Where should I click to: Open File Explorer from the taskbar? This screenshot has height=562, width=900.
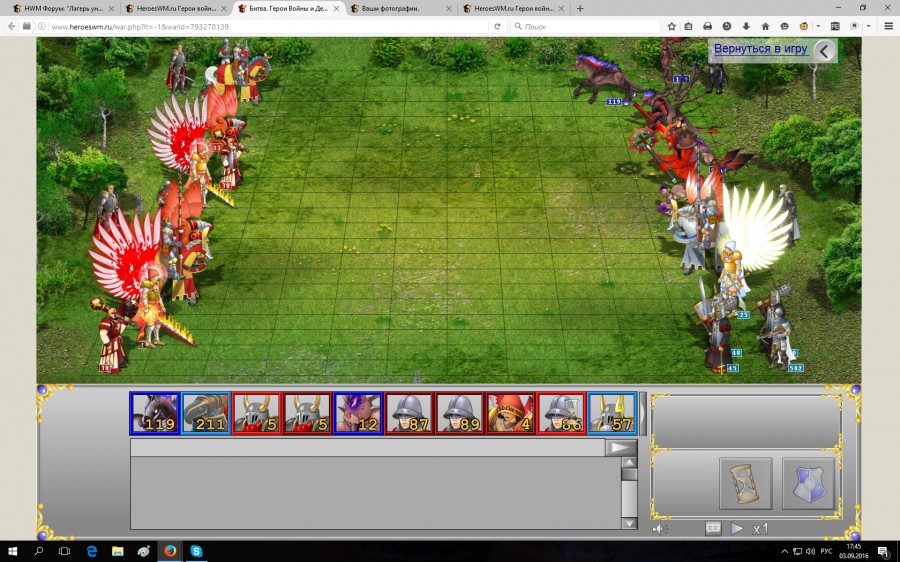(118, 551)
